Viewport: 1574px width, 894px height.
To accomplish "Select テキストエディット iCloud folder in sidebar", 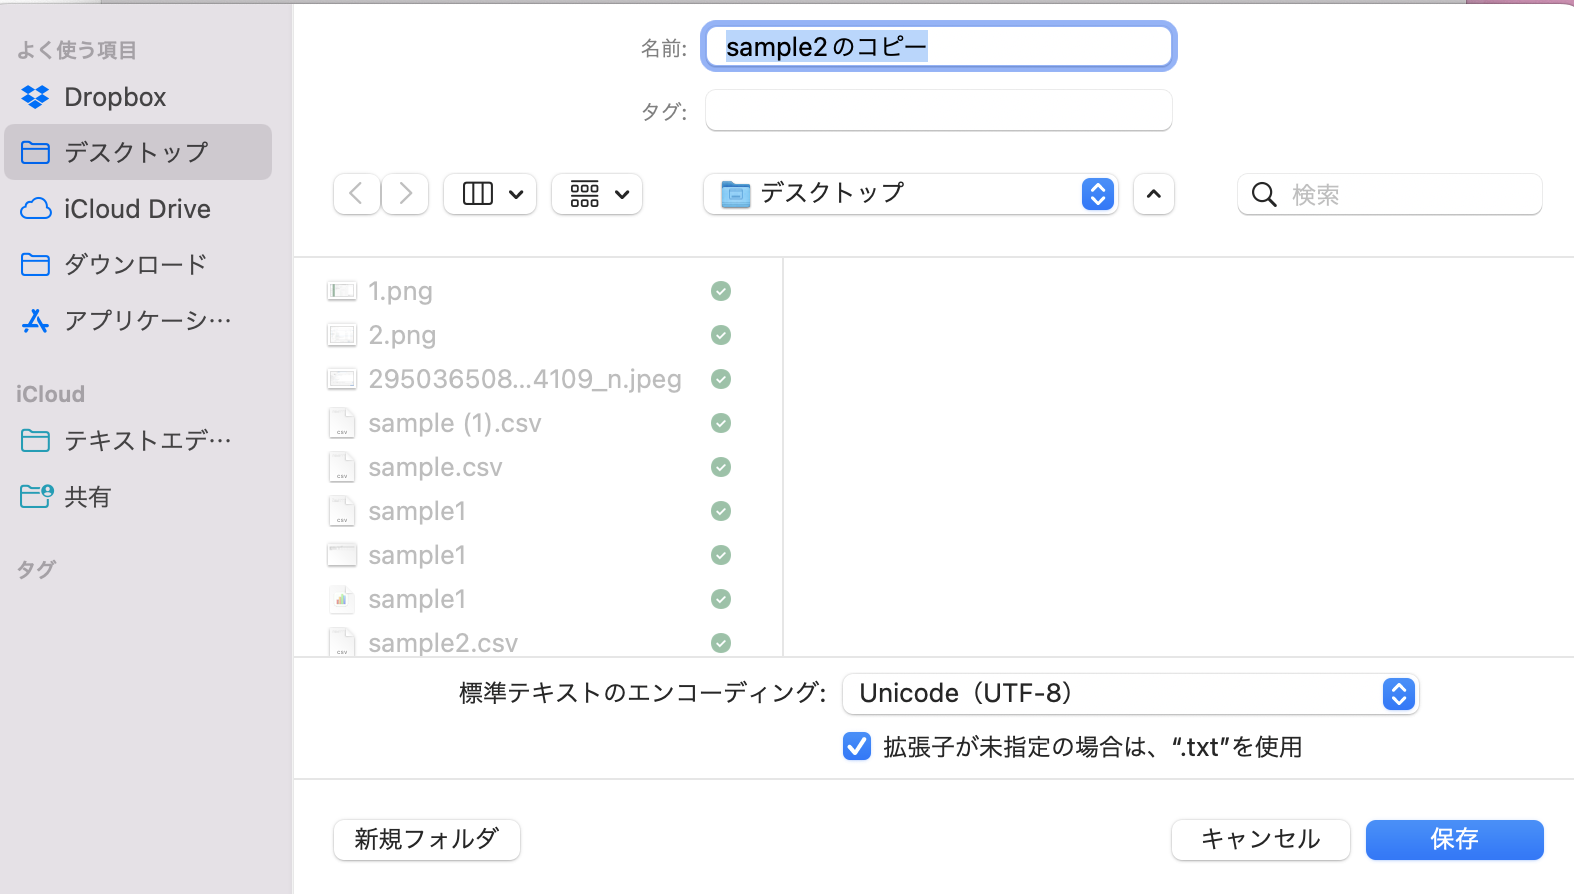I will click(x=147, y=440).
